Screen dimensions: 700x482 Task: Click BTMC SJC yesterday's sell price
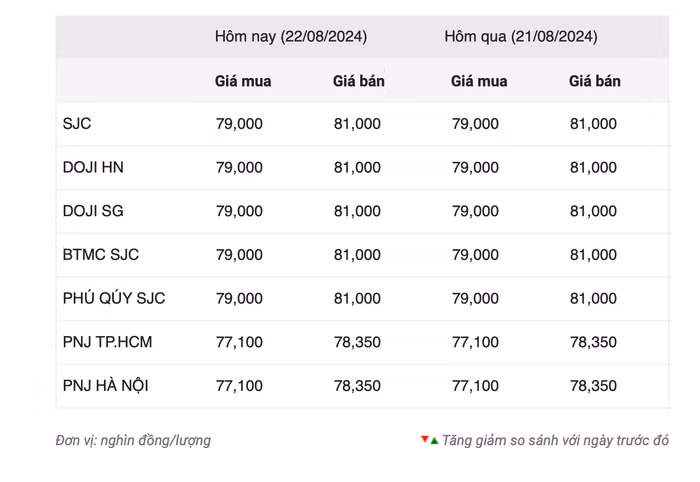tap(593, 254)
